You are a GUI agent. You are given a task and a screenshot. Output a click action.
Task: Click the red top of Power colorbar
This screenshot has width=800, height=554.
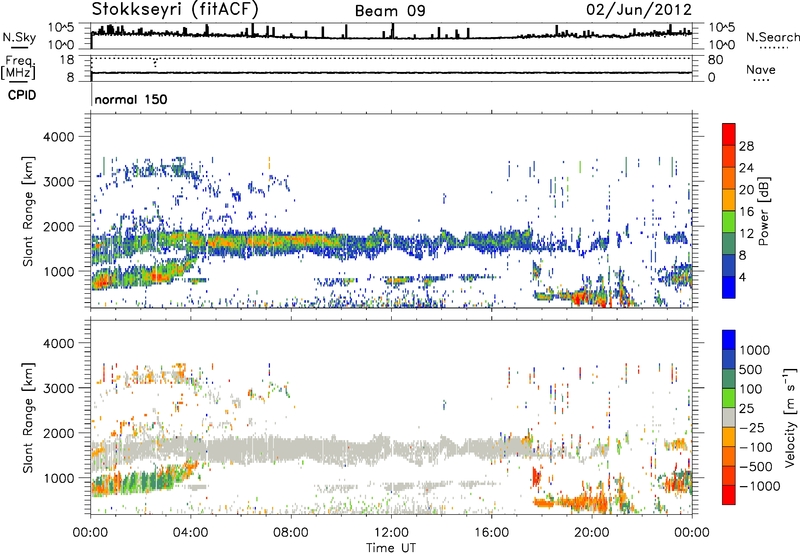click(x=729, y=135)
